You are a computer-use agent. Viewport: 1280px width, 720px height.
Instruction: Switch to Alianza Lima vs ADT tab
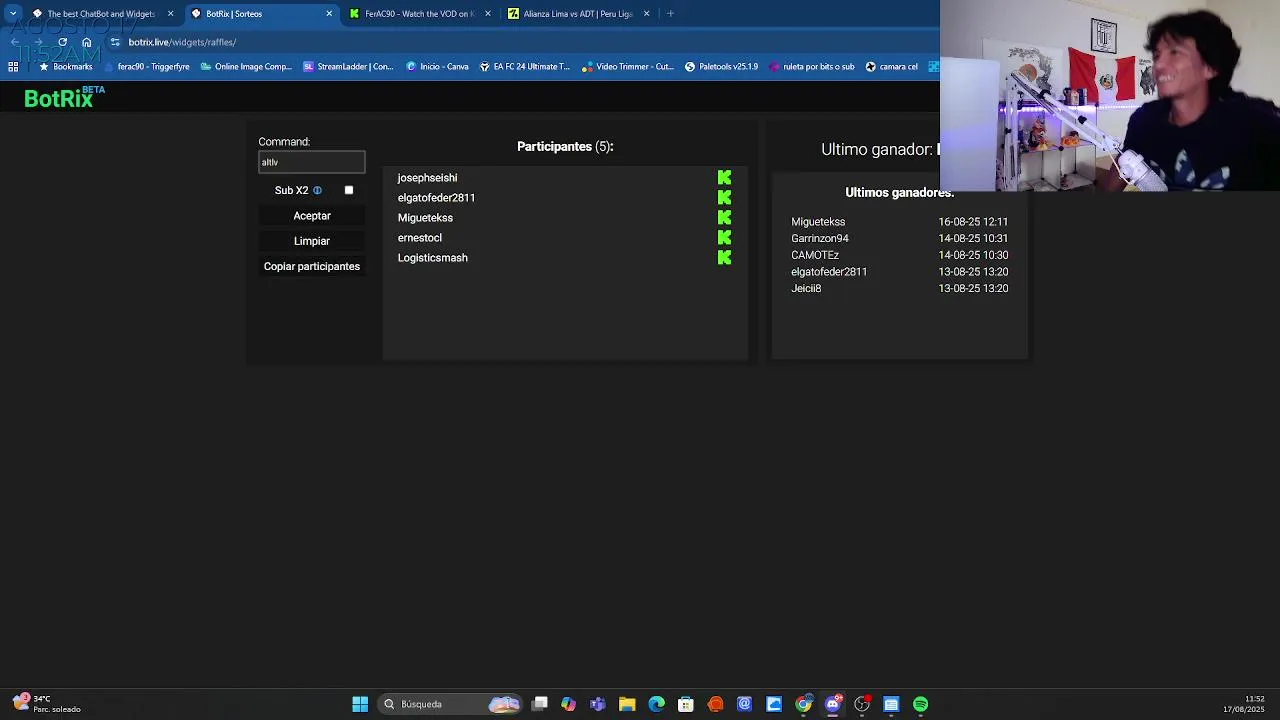pyautogui.click(x=578, y=14)
